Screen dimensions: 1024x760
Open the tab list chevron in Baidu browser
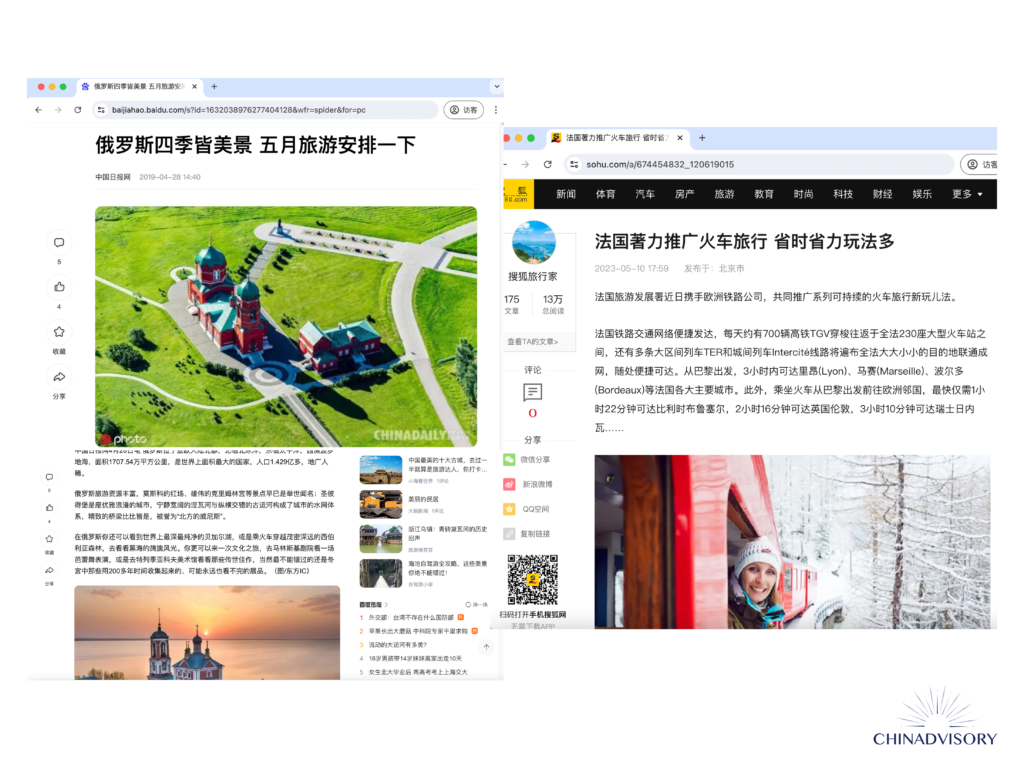tap(497, 86)
